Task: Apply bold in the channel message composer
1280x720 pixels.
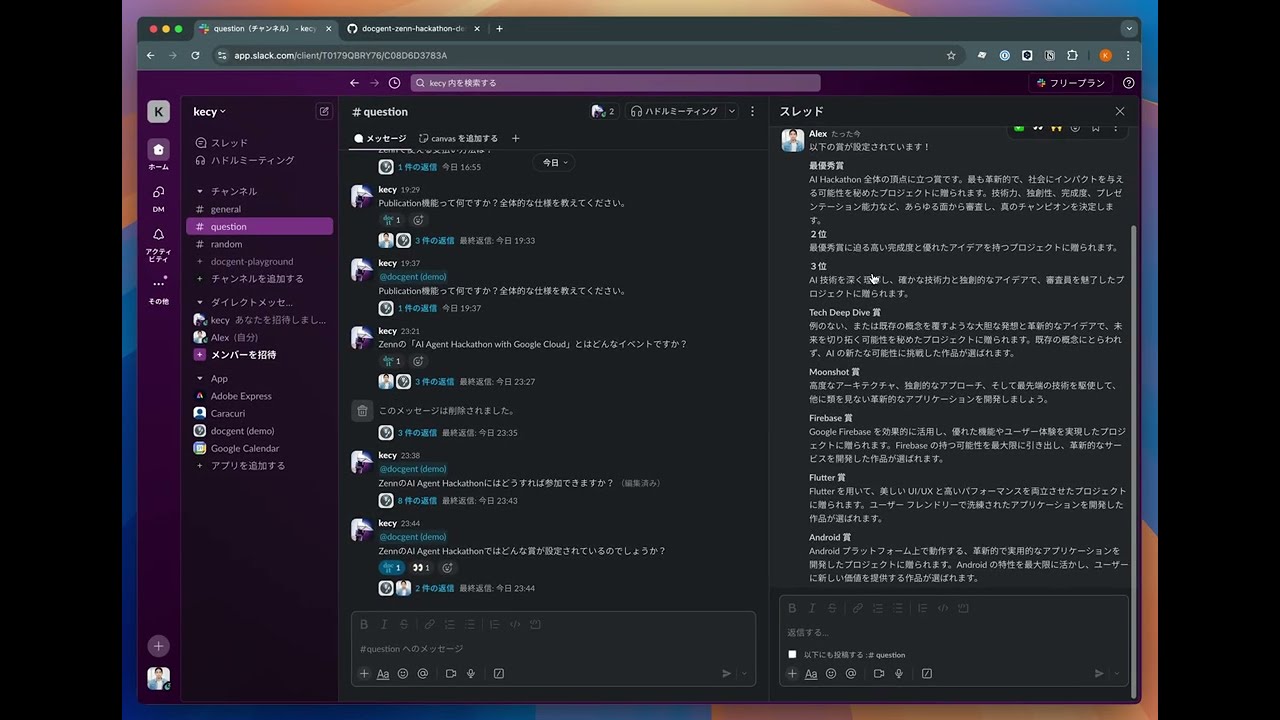Action: click(x=364, y=624)
